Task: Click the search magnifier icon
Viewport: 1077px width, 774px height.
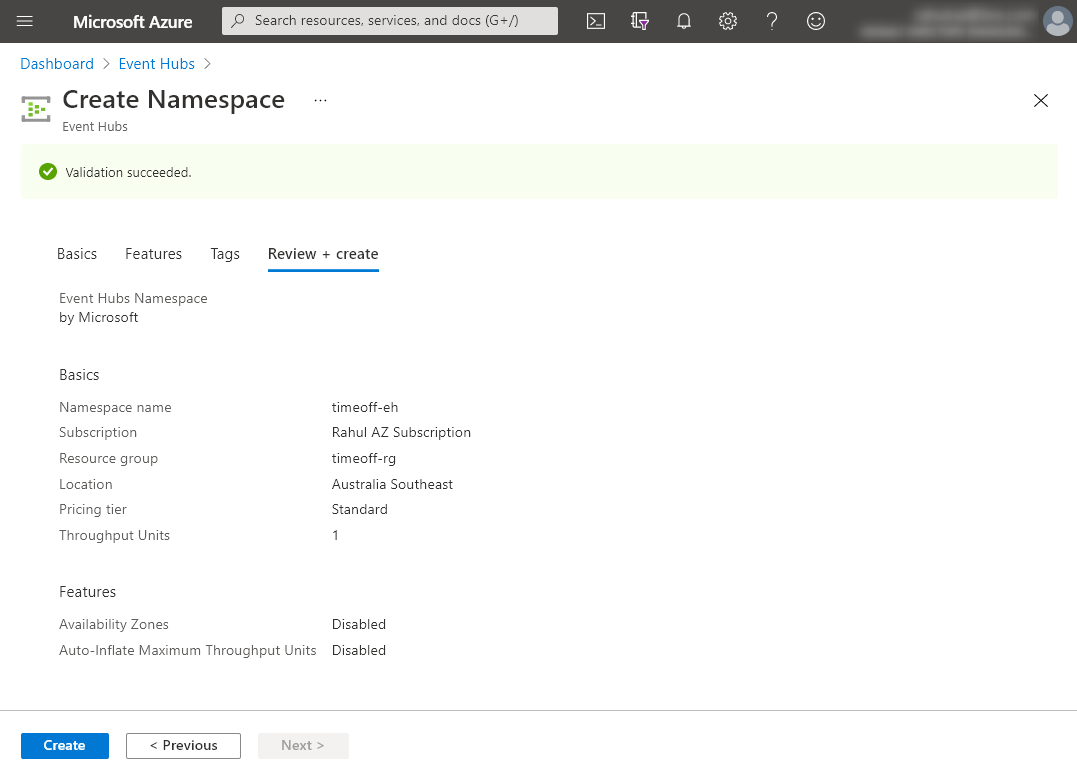Action: point(238,21)
